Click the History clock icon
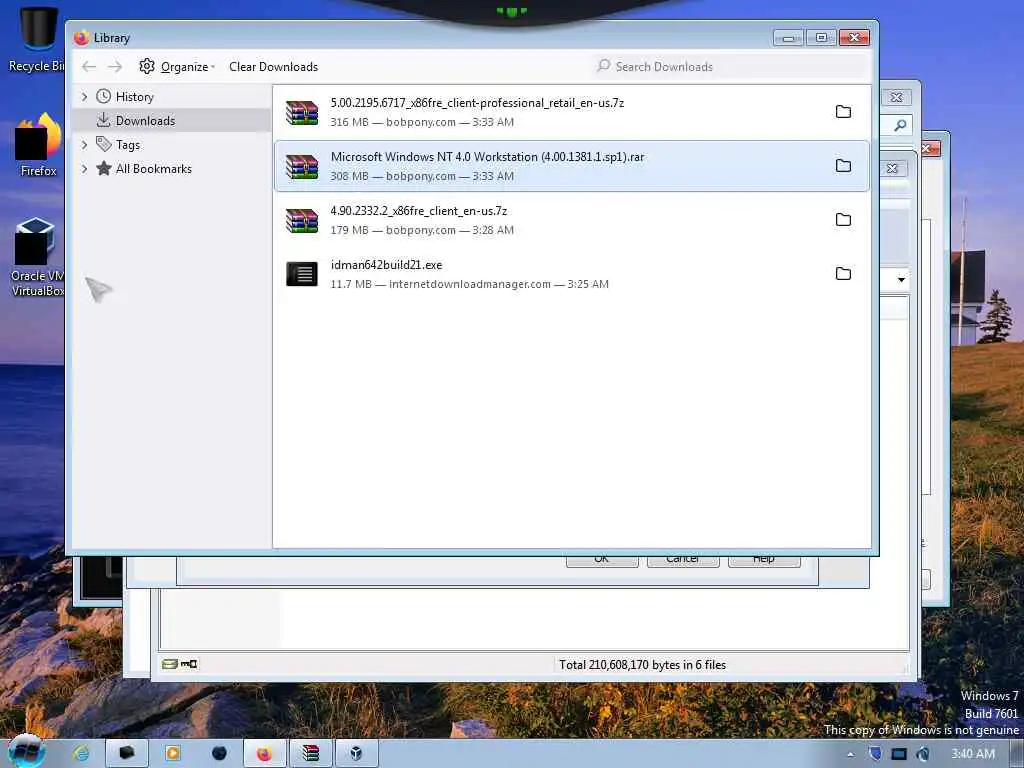This screenshot has width=1024, height=768. 103,97
